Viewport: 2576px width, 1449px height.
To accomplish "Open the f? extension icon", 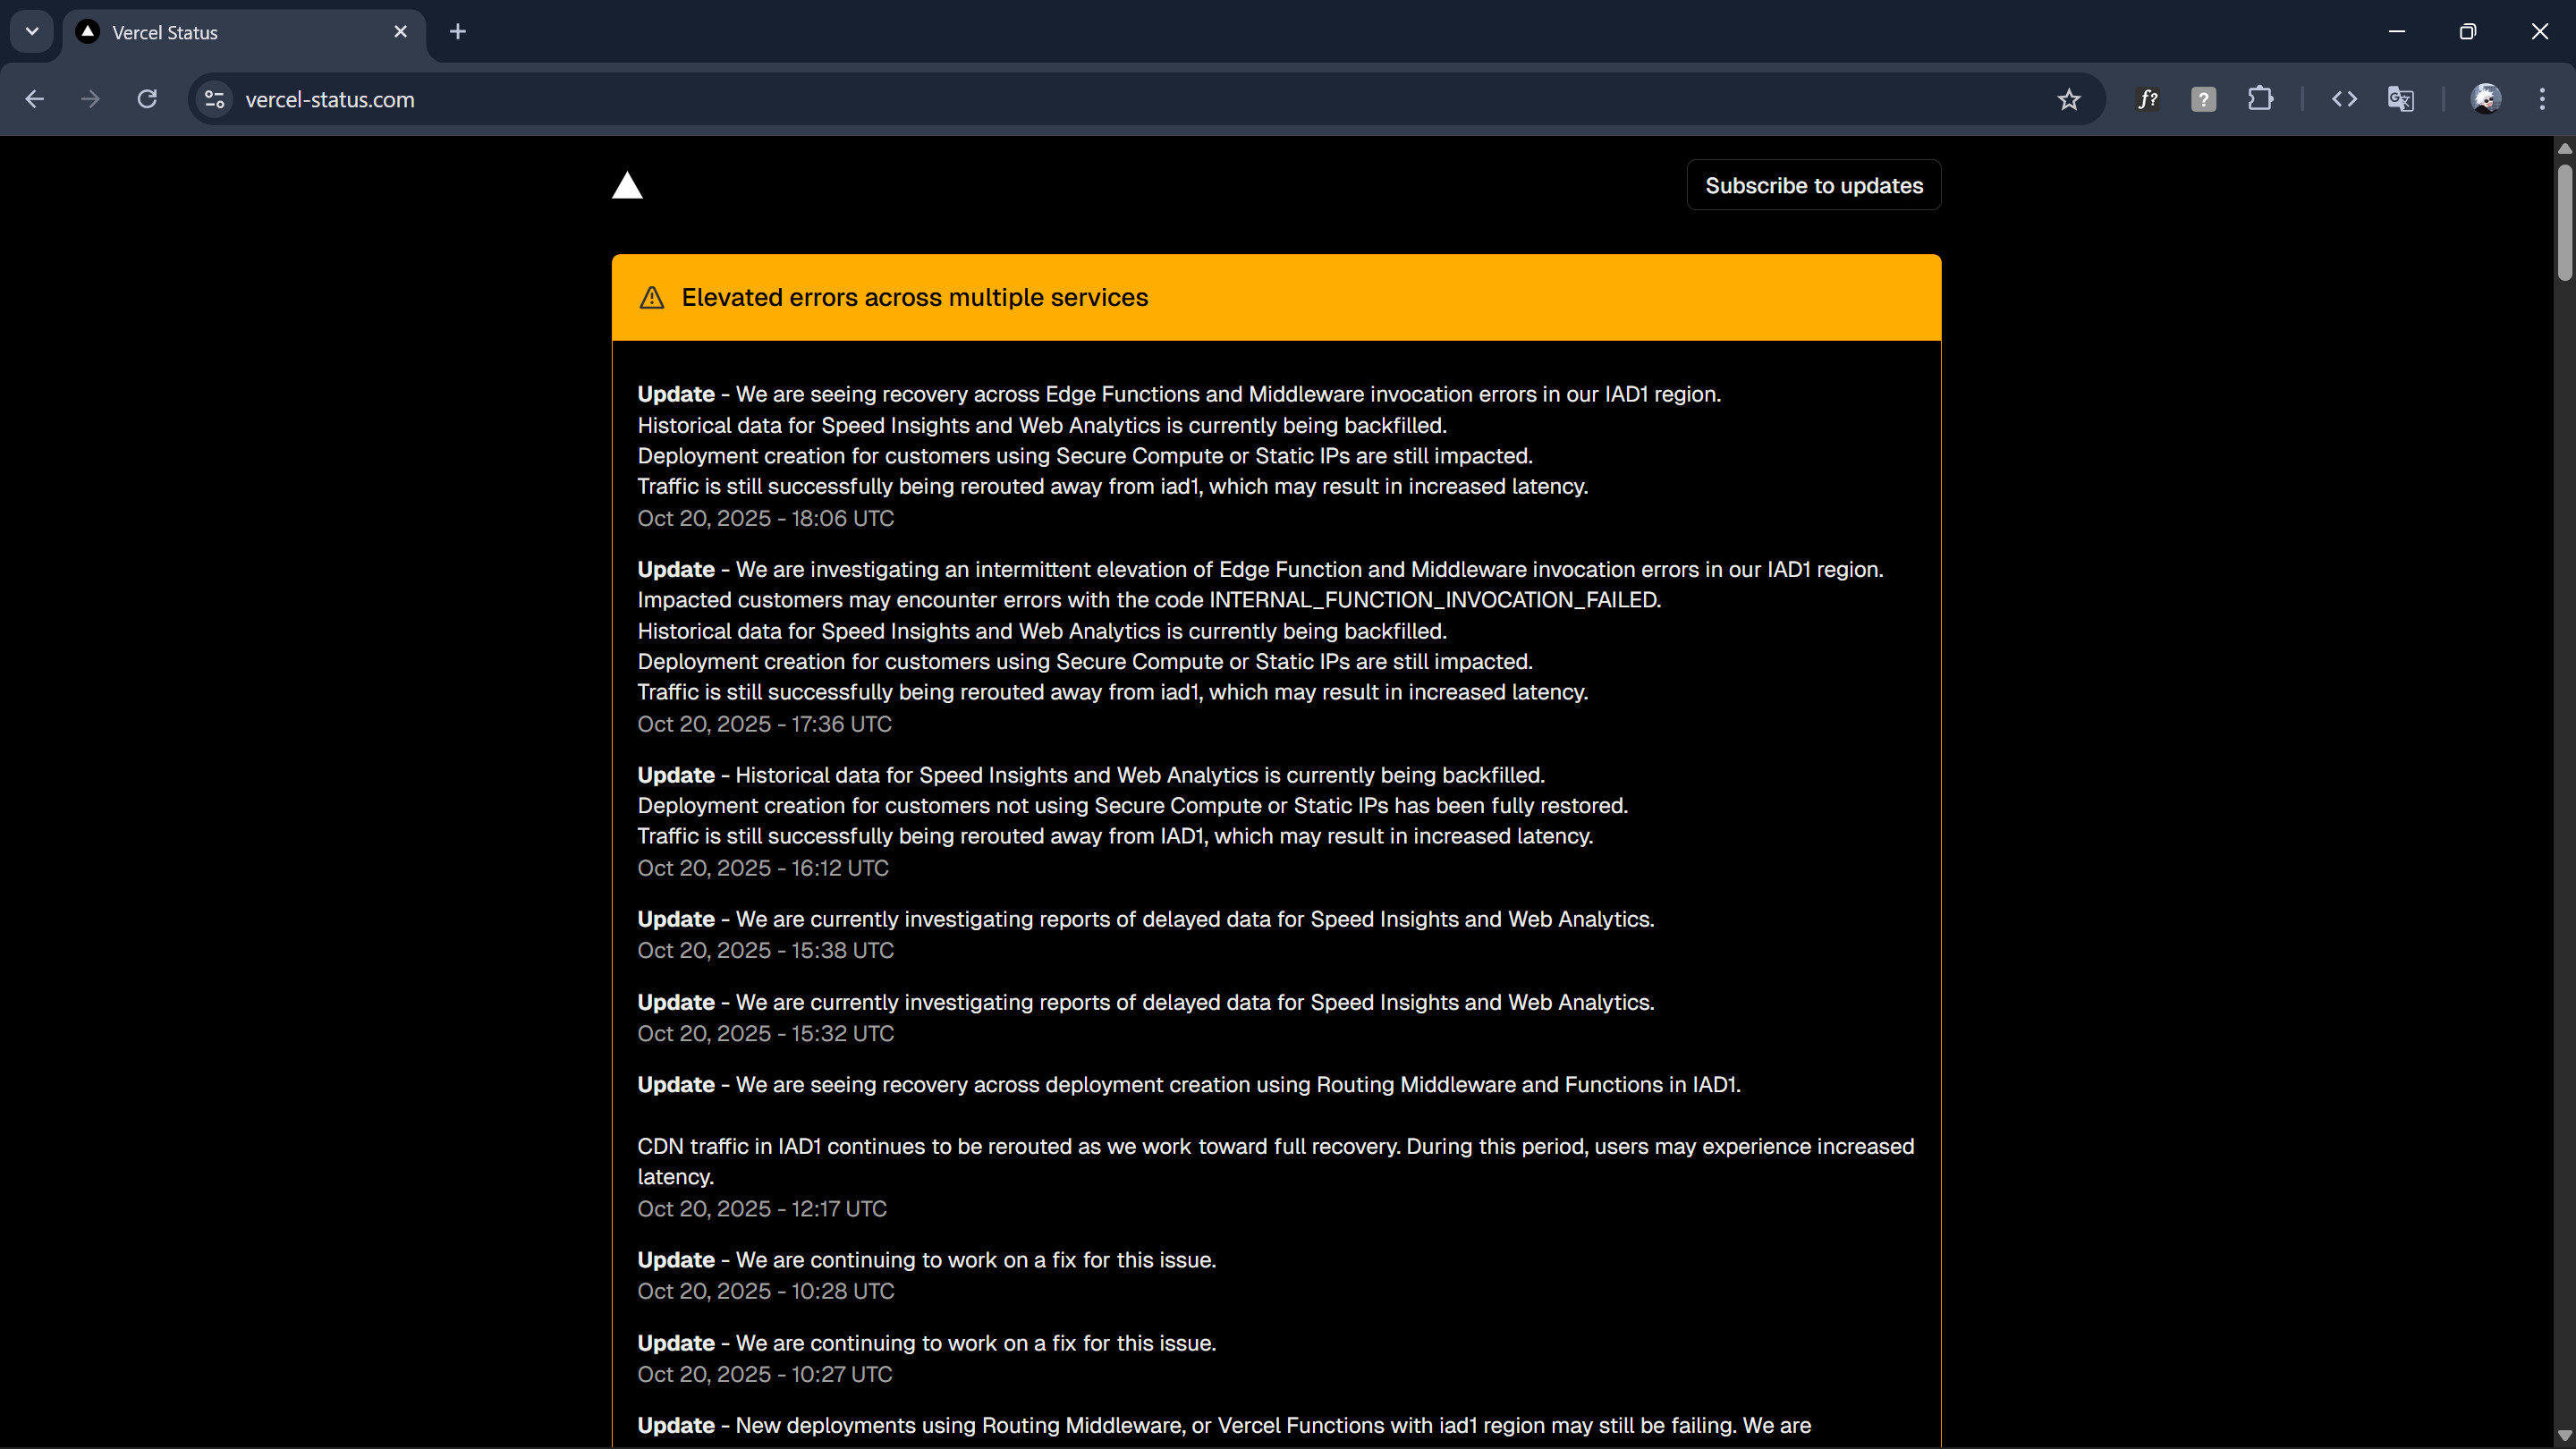I will coord(2146,98).
